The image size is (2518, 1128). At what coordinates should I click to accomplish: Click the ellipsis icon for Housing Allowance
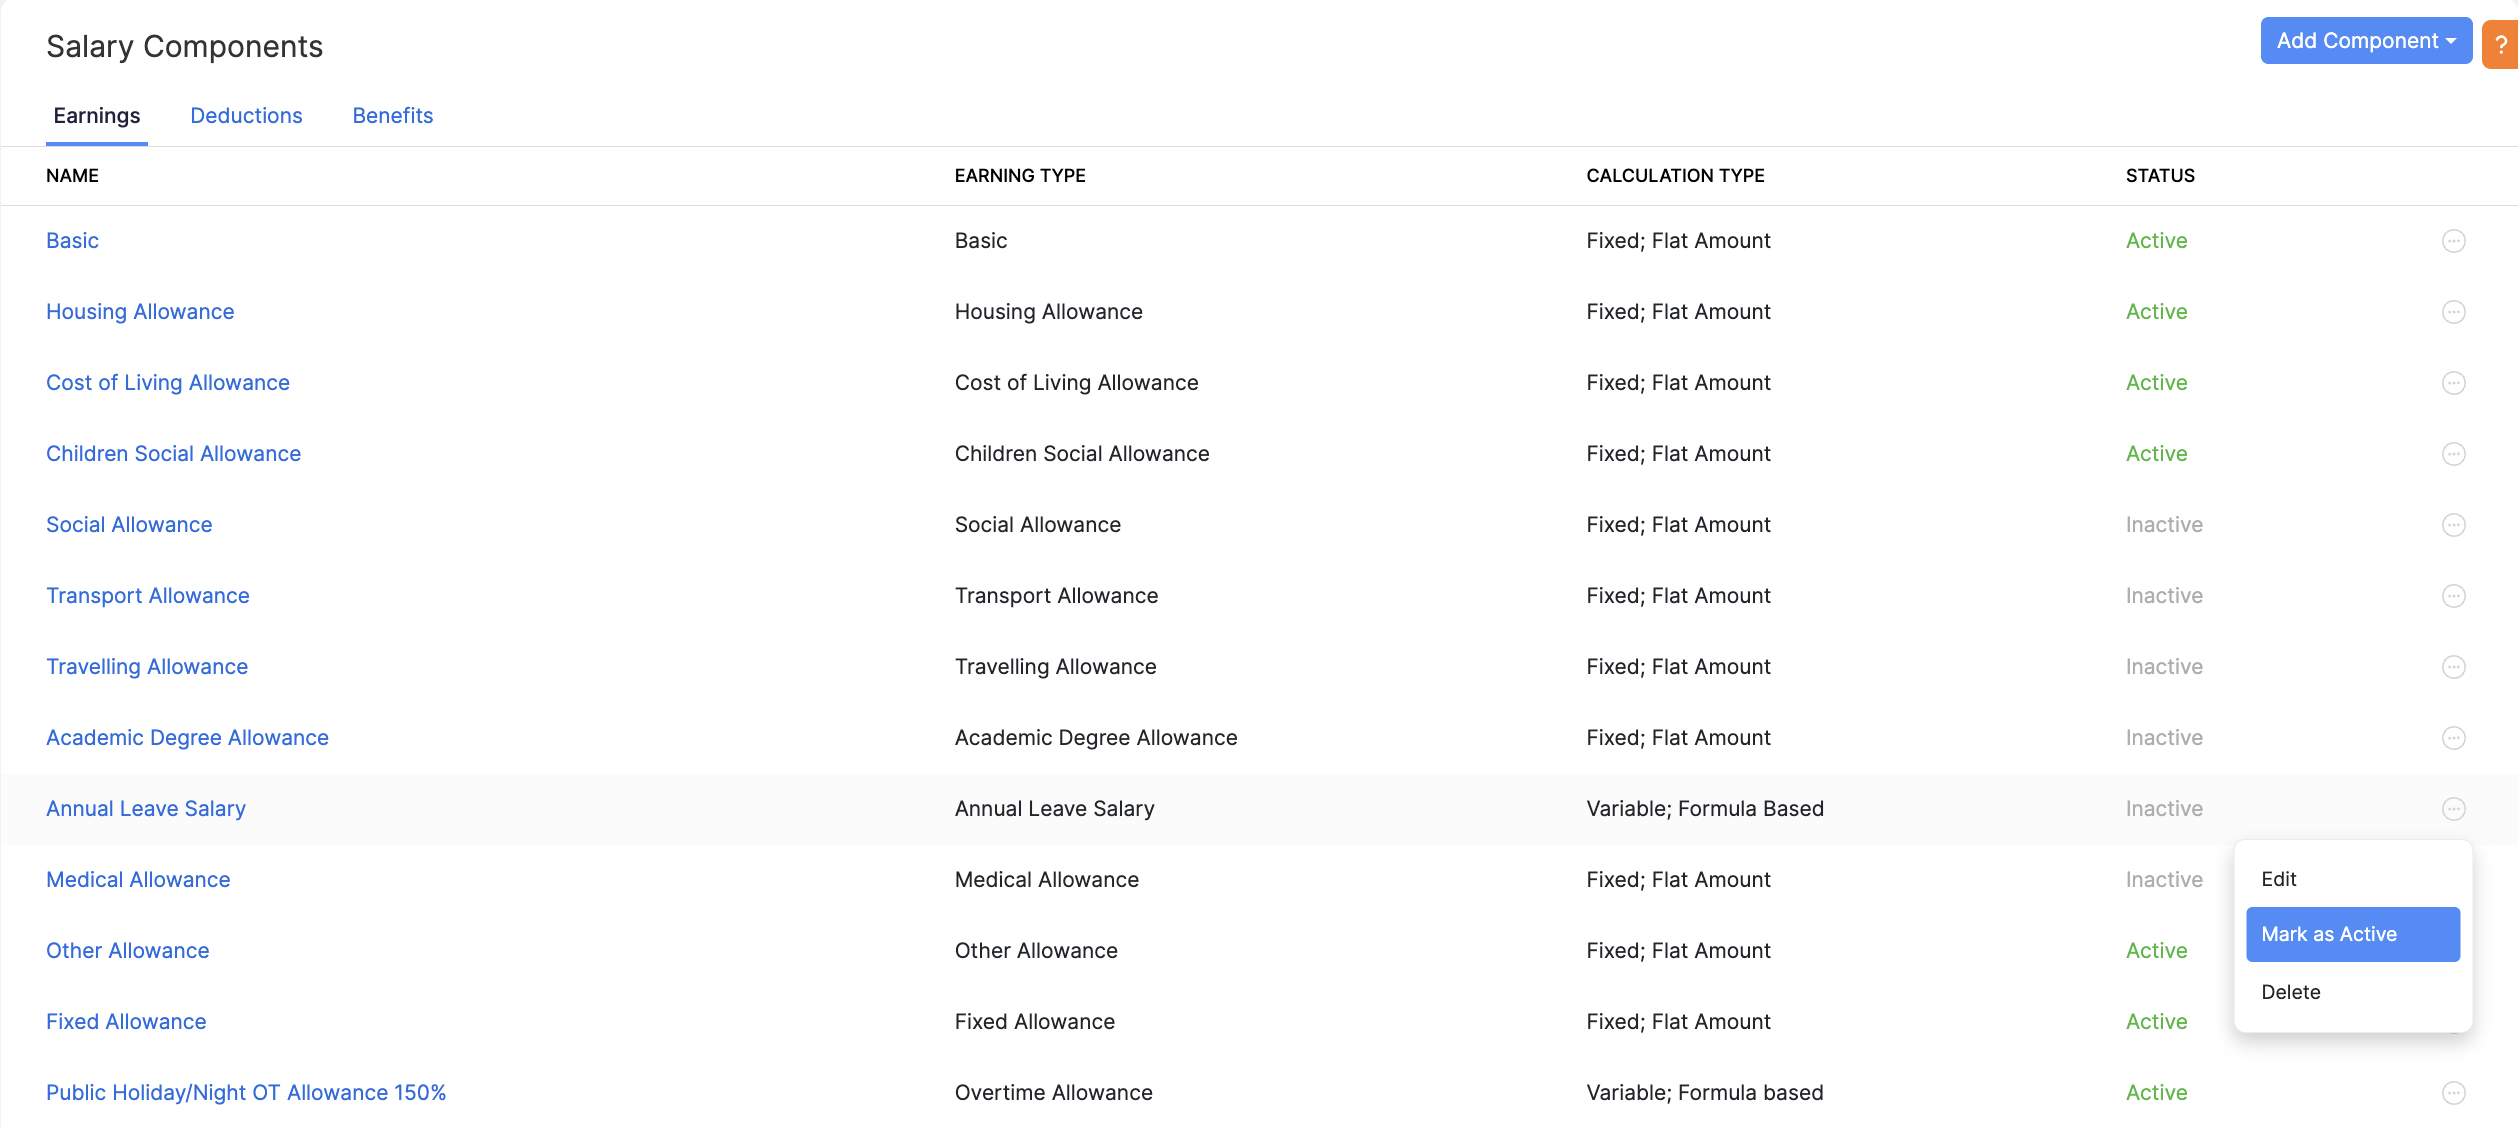coord(2453,312)
